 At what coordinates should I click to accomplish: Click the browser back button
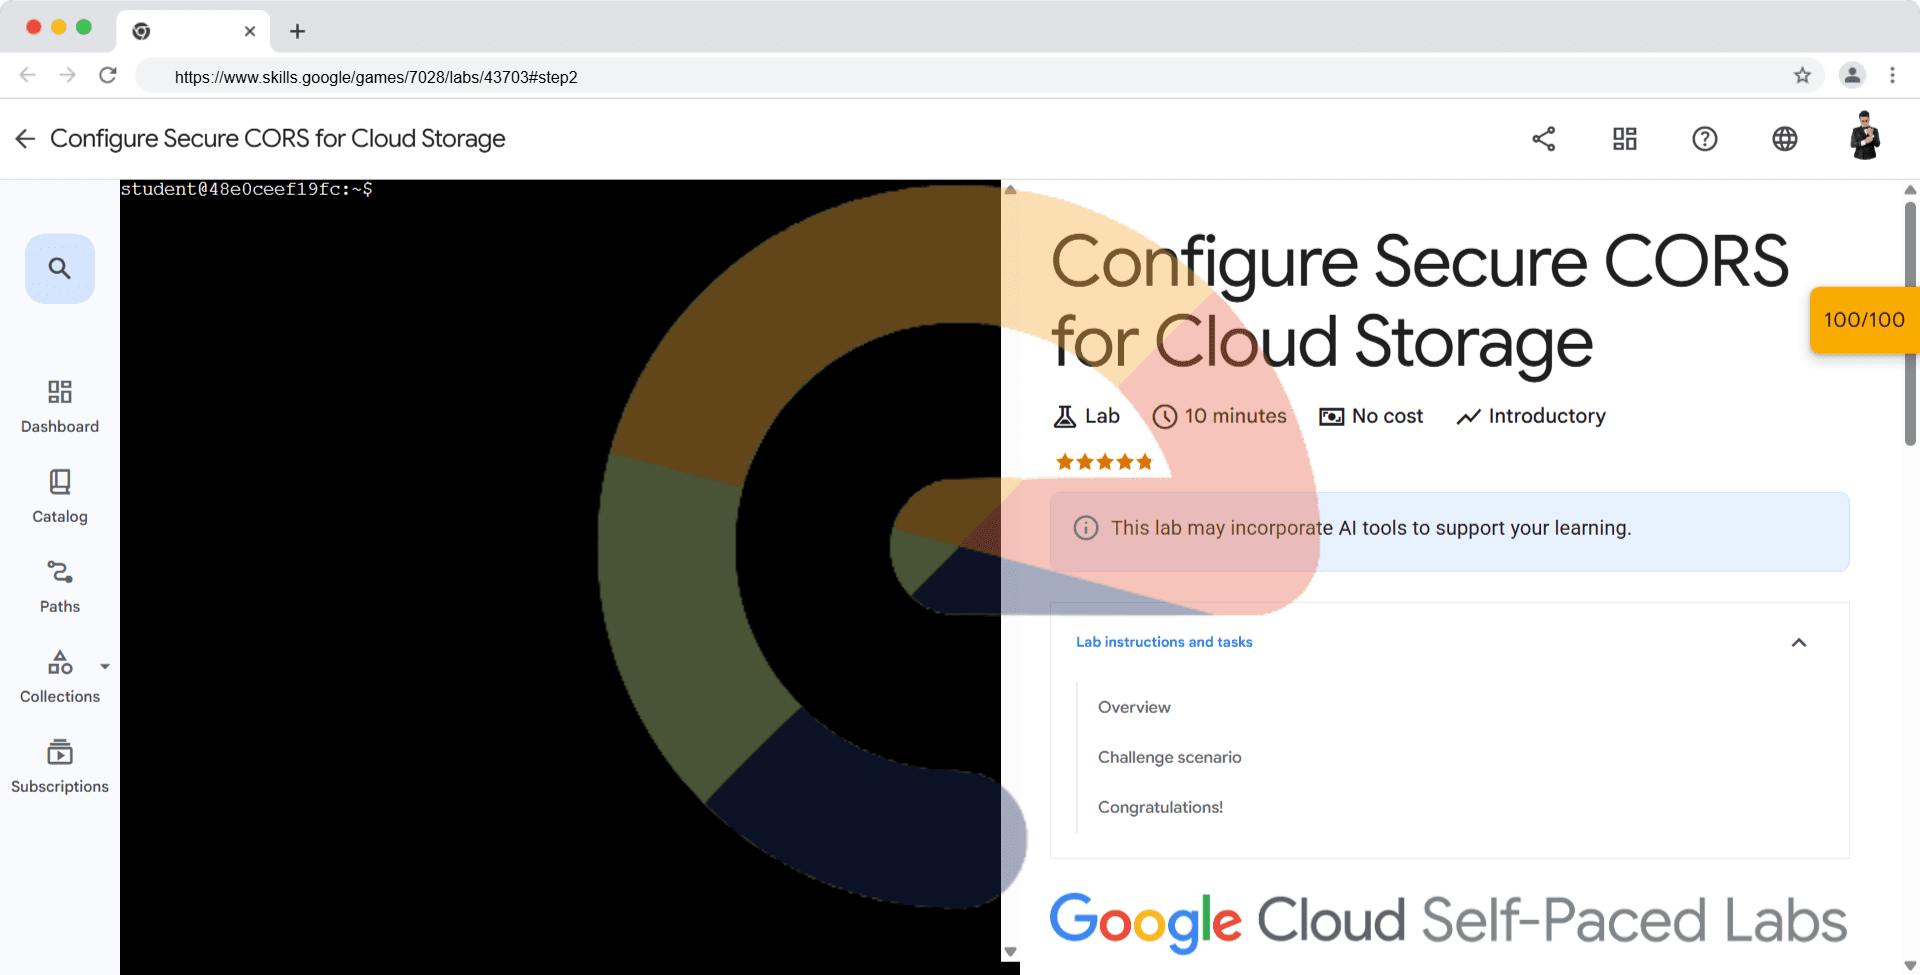pos(28,75)
